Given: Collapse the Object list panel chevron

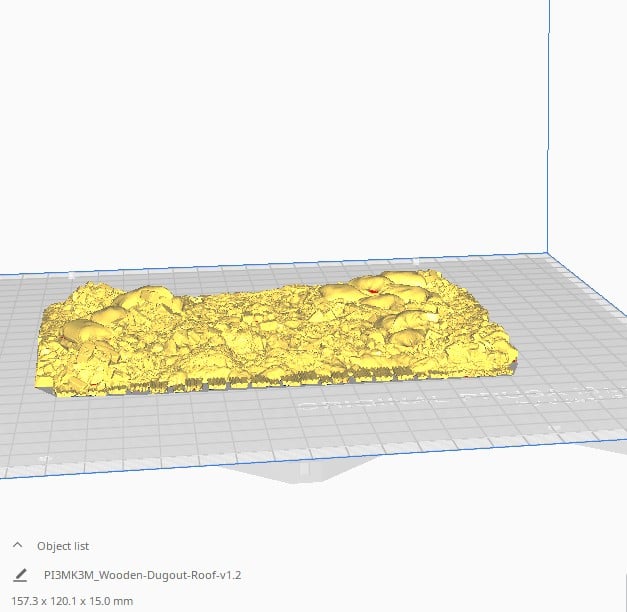Looking at the screenshot, I should [18, 545].
